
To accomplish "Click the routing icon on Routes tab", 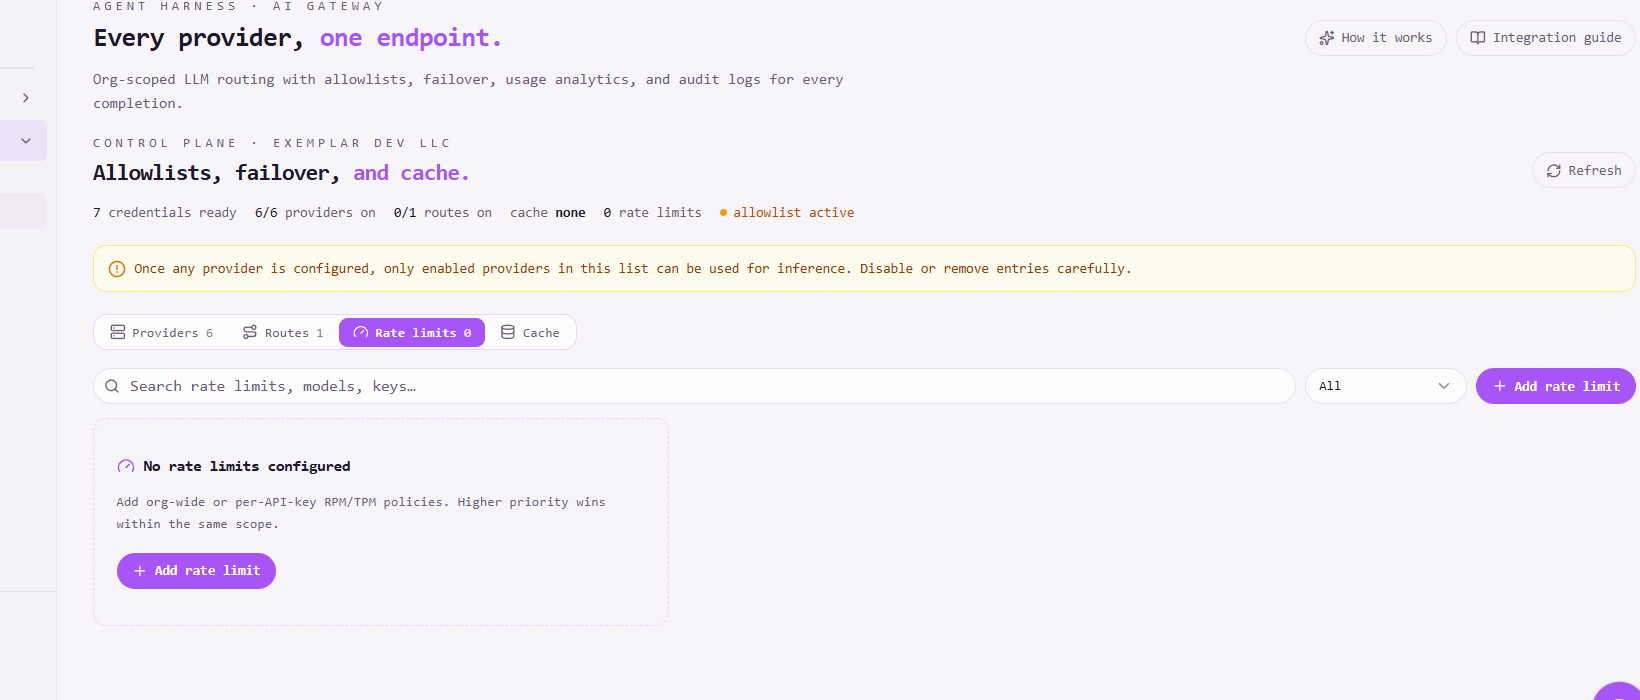I will (x=250, y=332).
